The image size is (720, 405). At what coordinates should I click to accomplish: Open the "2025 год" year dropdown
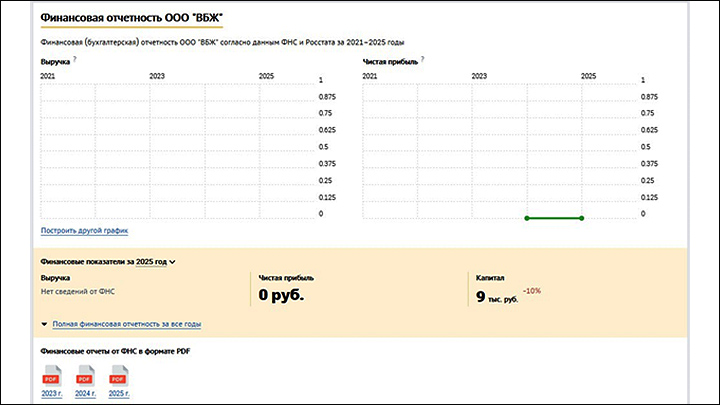tap(155, 262)
